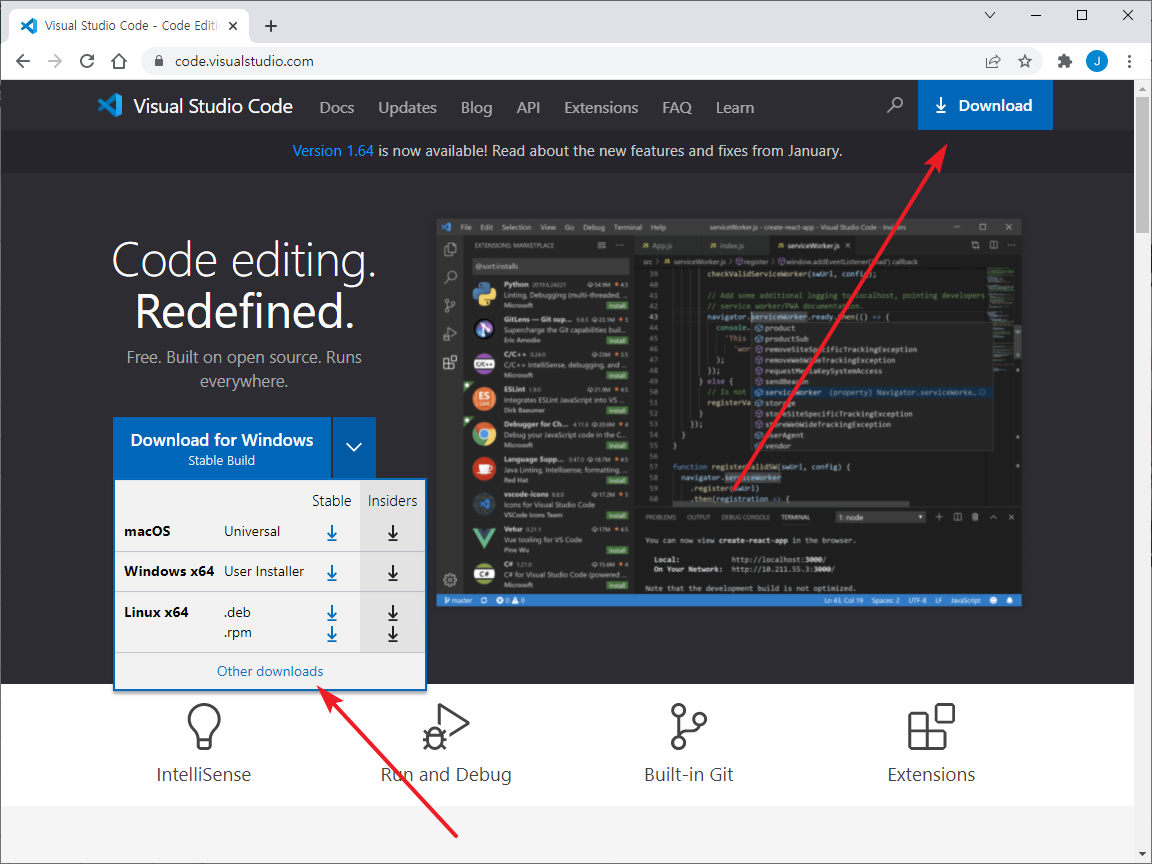The height and width of the screenshot is (864, 1152).
Task: Click the IntelliSense feature label
Action: [x=204, y=774]
